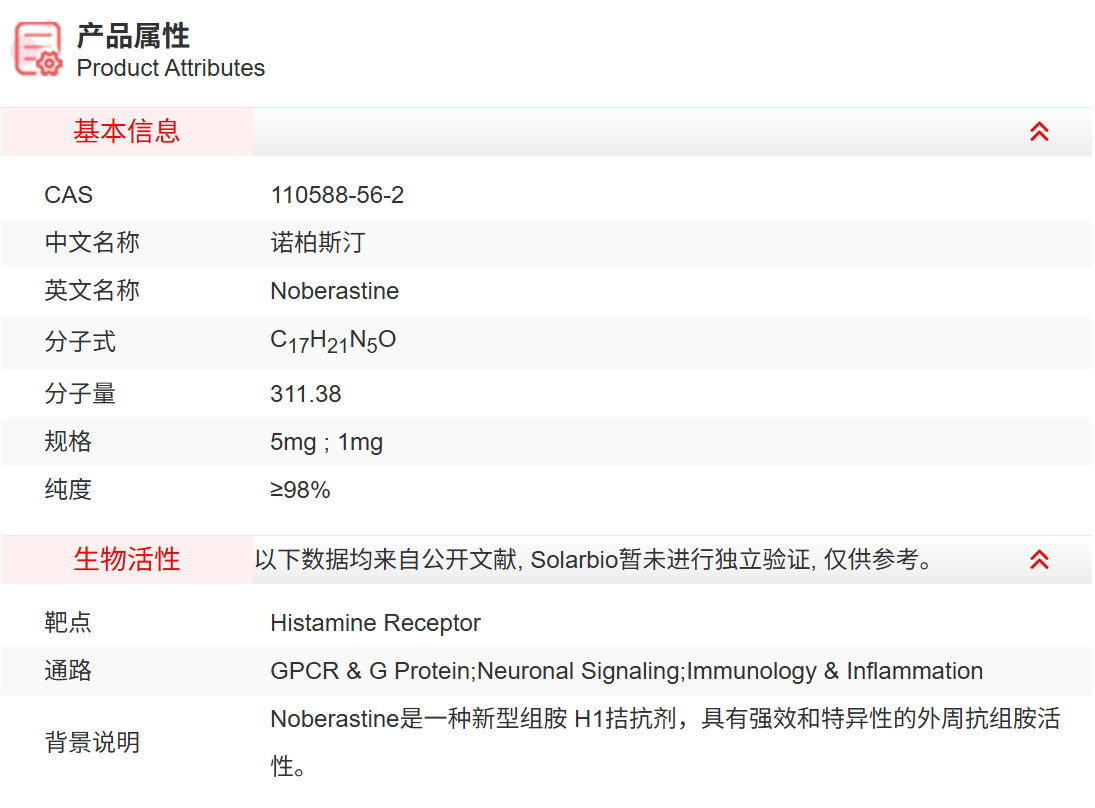This screenshot has width=1095, height=808.
Task: Click the 背景说明 row label
Action: click(92, 743)
